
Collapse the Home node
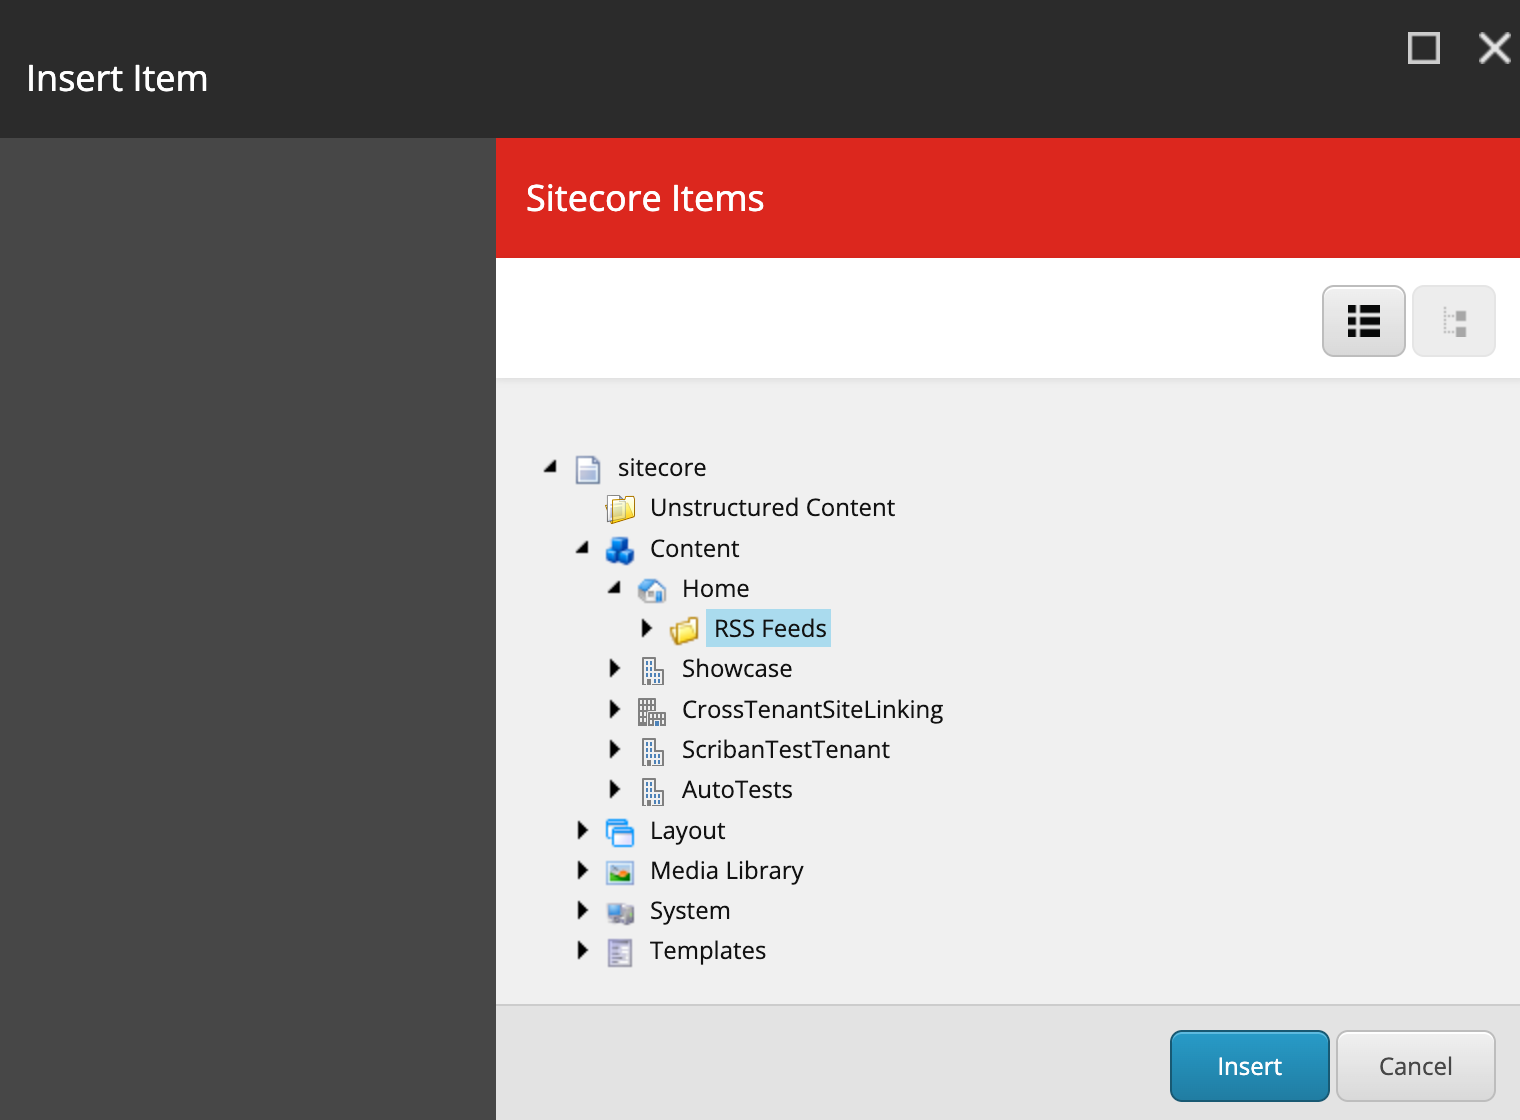click(614, 589)
